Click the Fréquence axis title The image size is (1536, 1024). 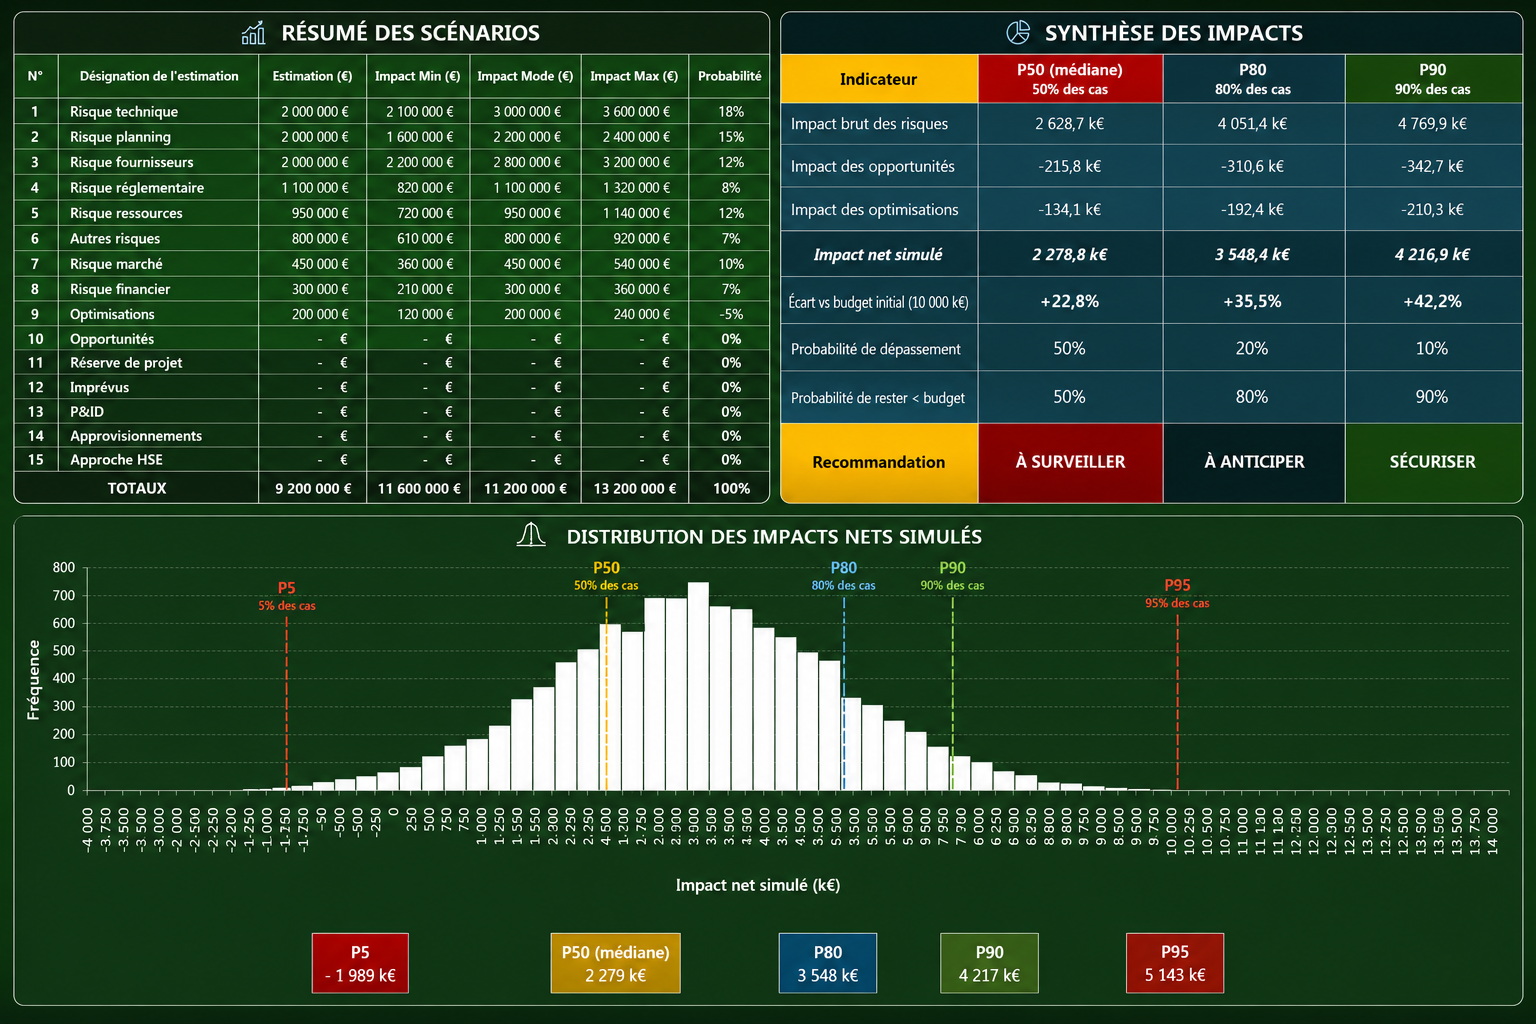(34, 680)
